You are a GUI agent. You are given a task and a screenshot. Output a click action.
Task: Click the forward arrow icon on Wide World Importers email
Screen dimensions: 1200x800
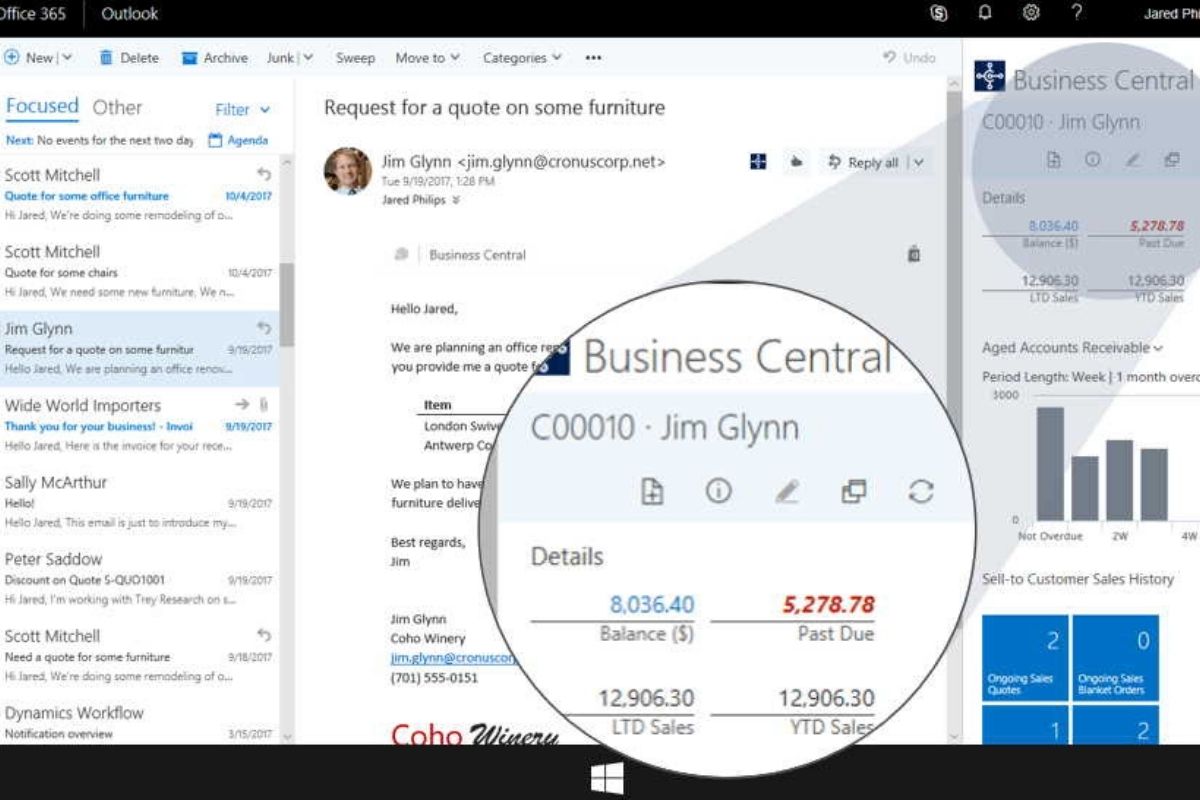(x=242, y=404)
